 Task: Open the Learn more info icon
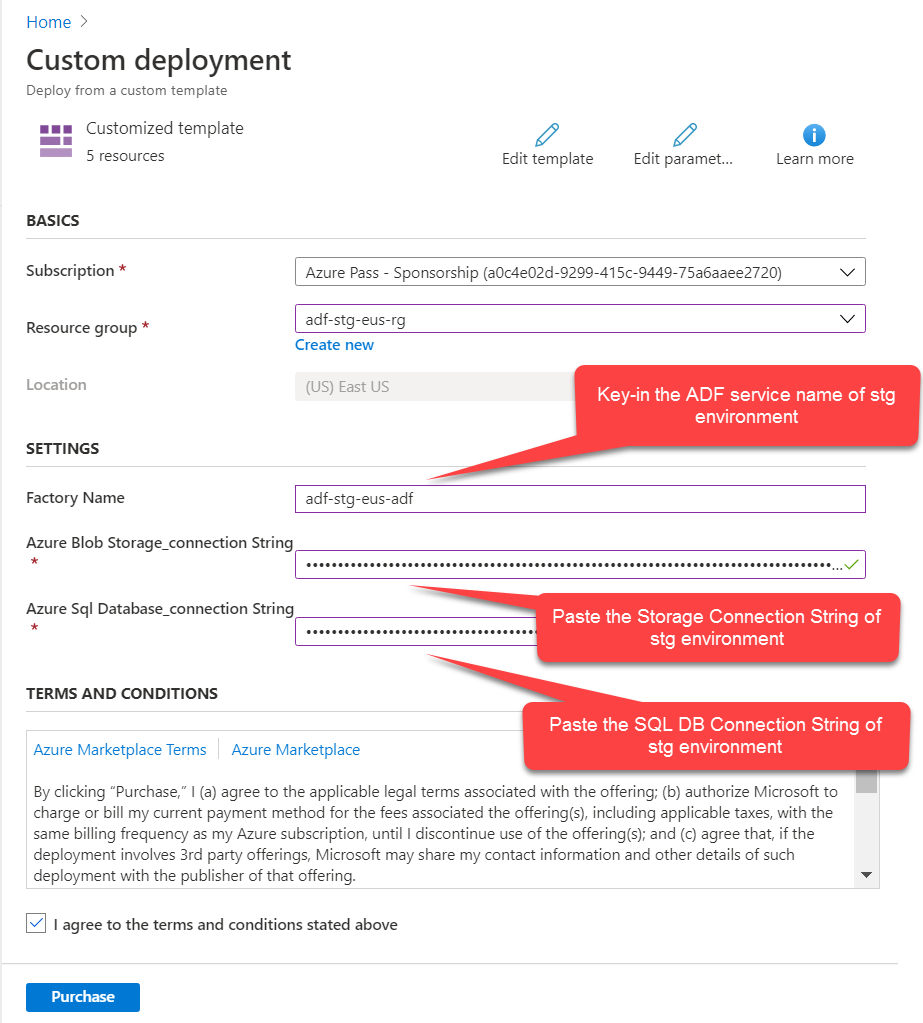[x=814, y=135]
